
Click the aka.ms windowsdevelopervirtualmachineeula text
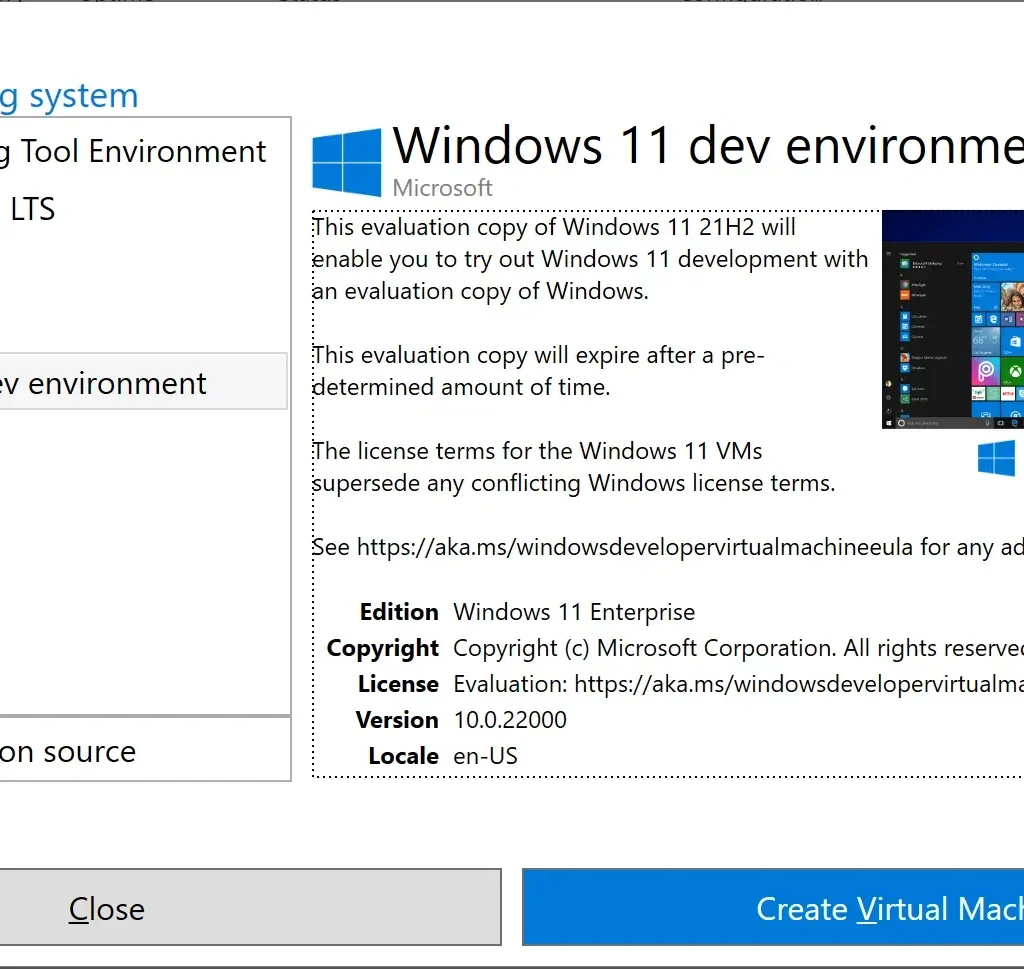click(x=635, y=547)
